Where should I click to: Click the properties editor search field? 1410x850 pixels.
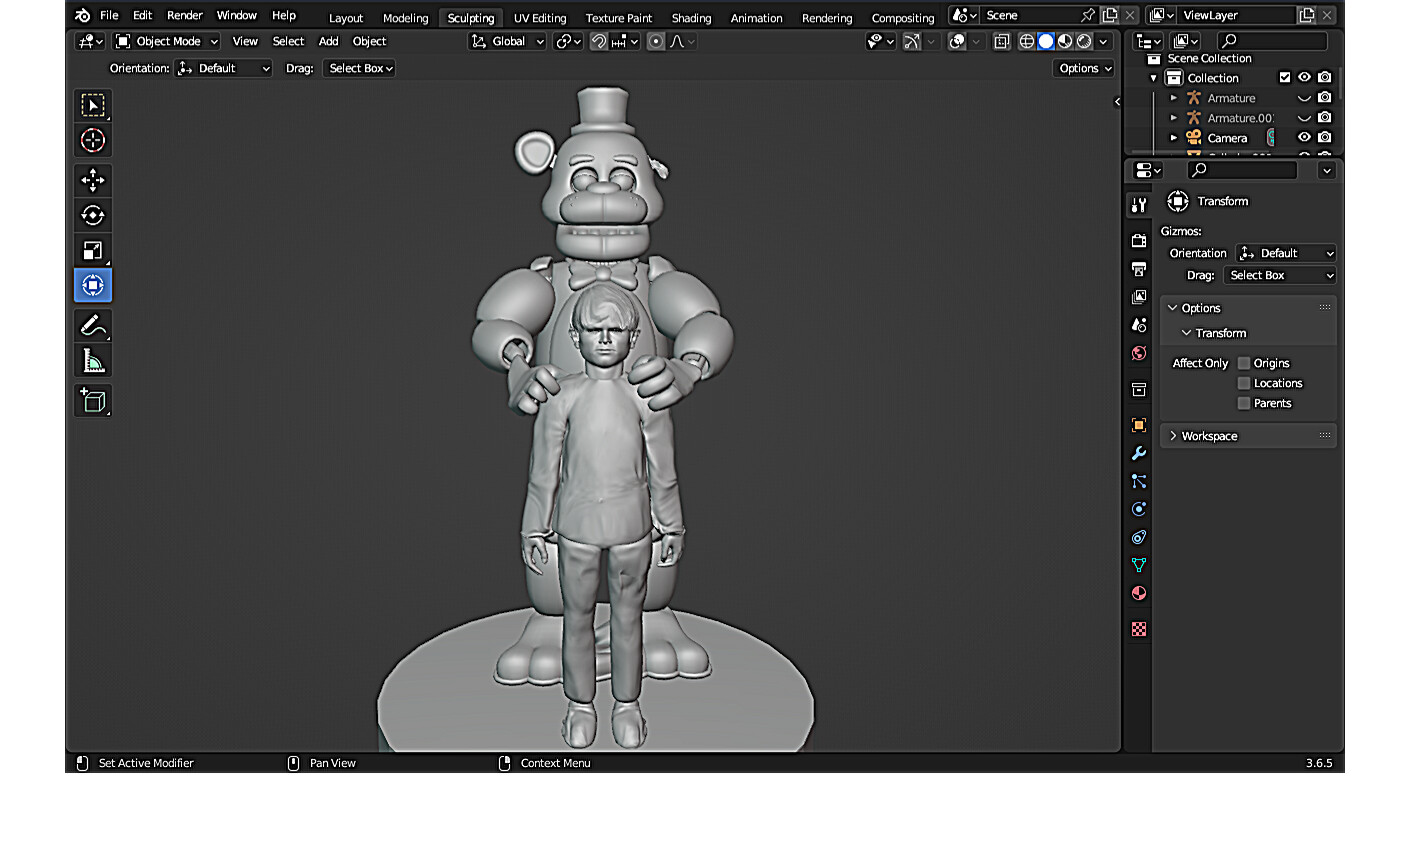tap(1242, 170)
